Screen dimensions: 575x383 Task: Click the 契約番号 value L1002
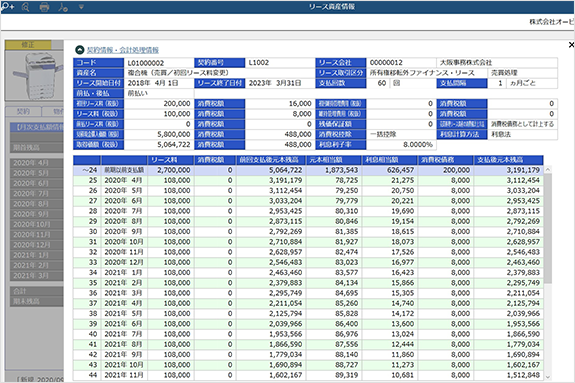pos(280,63)
